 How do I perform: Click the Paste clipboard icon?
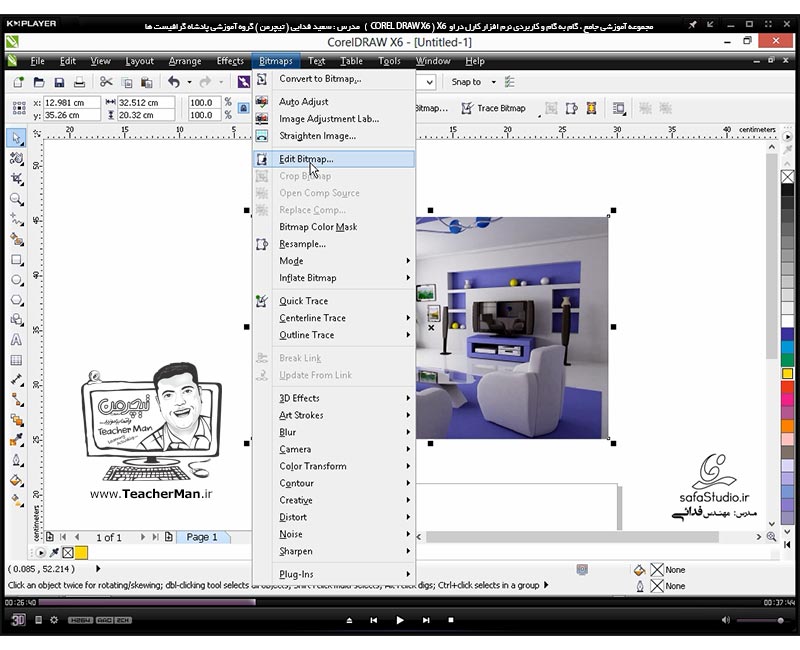pyautogui.click(x=146, y=82)
